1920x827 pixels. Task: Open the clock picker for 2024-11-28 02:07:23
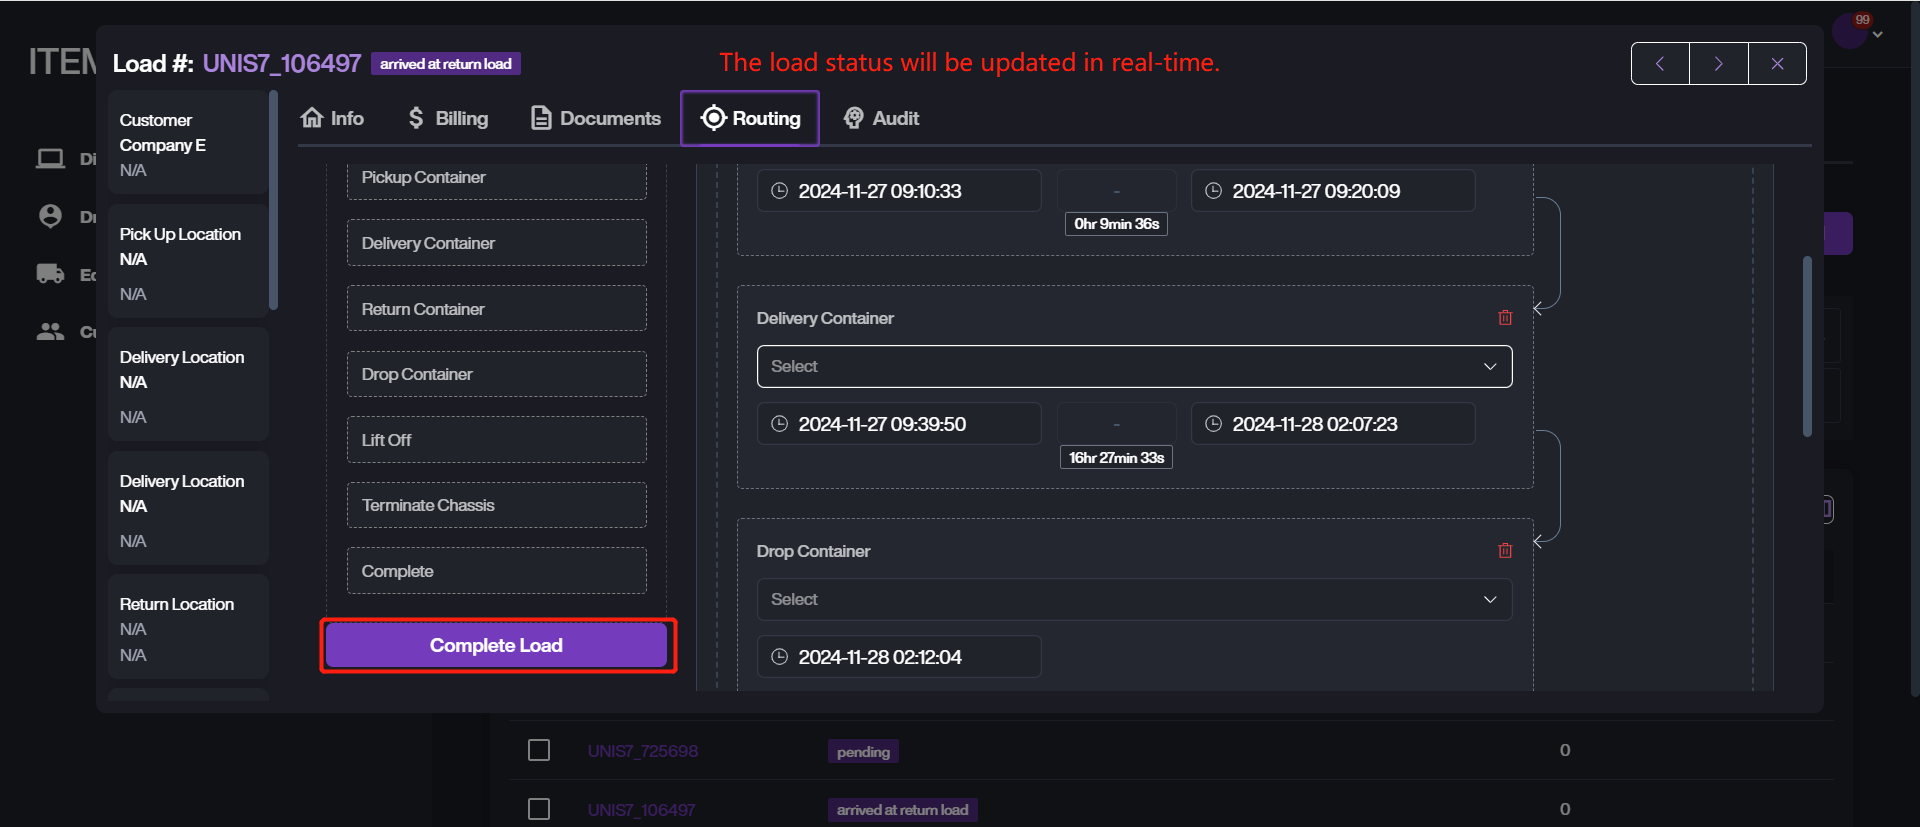[1213, 424]
